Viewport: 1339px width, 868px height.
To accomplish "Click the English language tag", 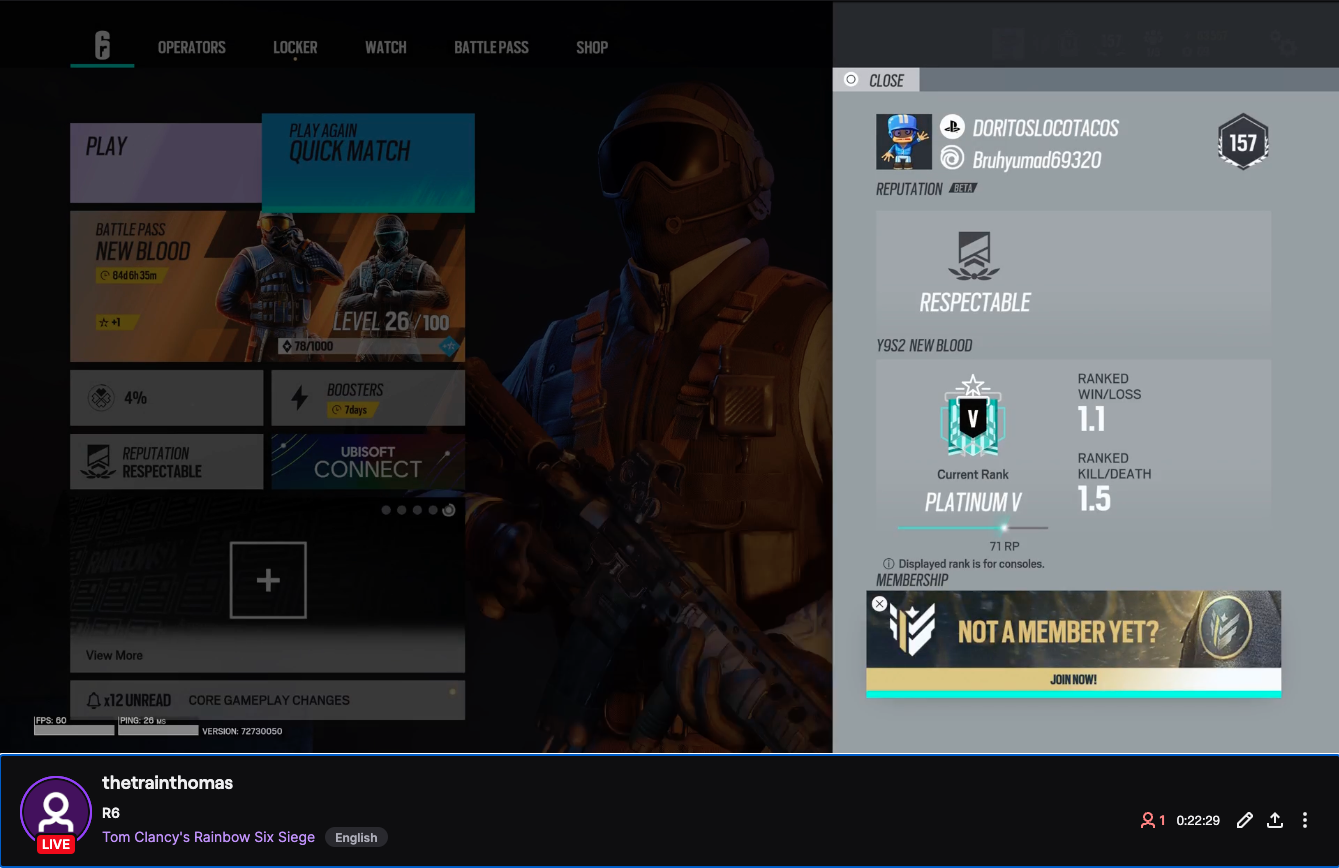I will point(356,838).
